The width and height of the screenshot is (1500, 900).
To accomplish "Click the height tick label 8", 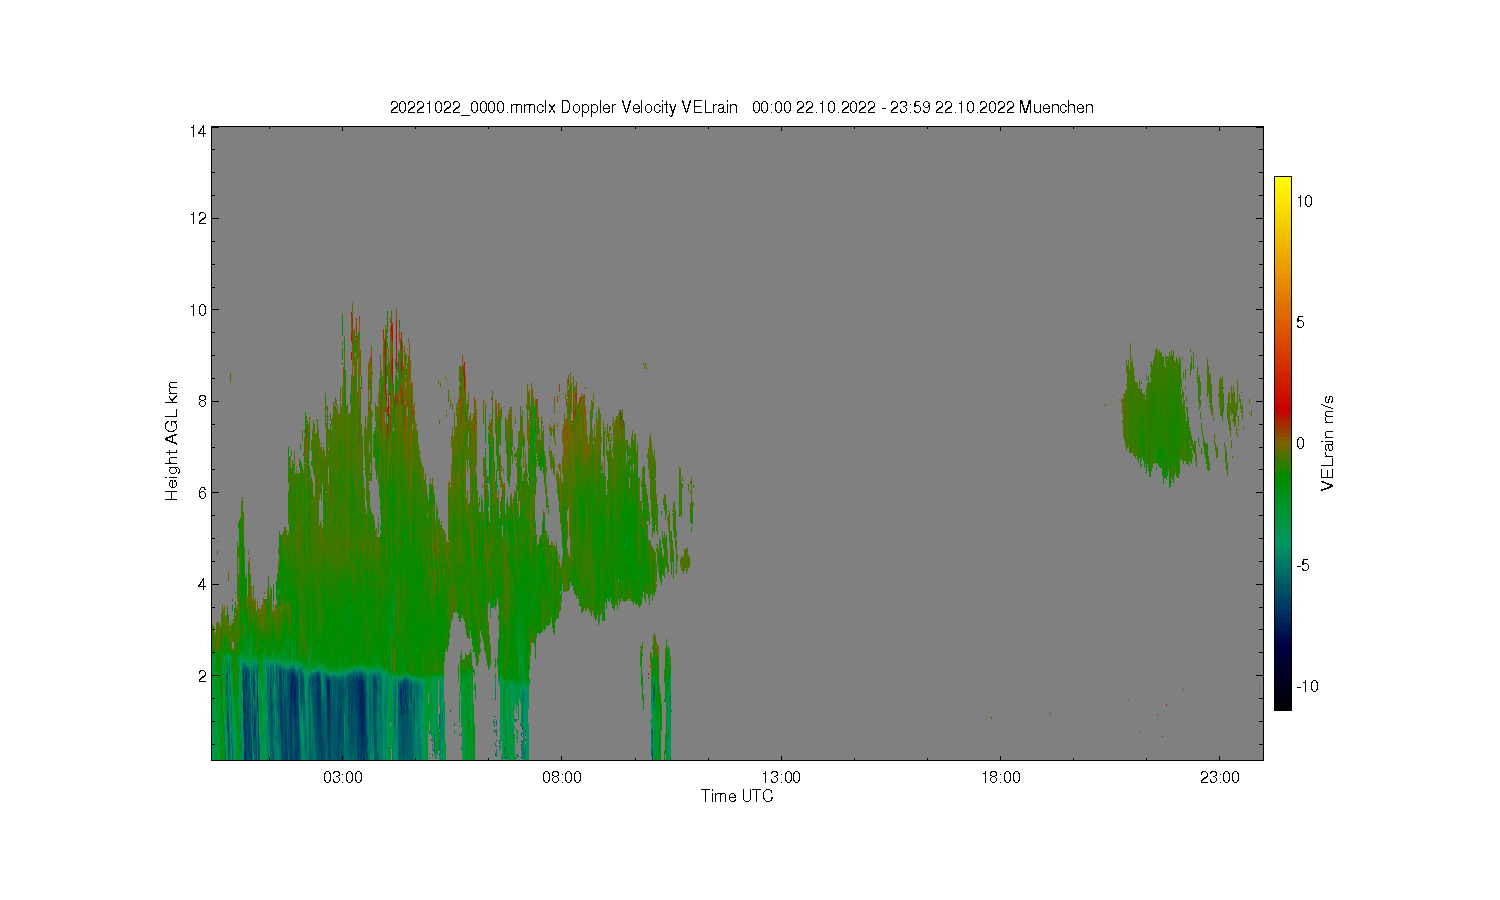I will tap(202, 401).
